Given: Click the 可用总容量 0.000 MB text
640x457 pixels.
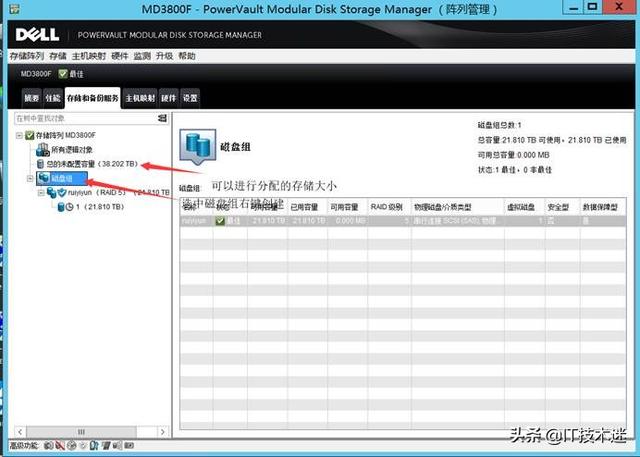Looking at the screenshot, I should point(514,155).
